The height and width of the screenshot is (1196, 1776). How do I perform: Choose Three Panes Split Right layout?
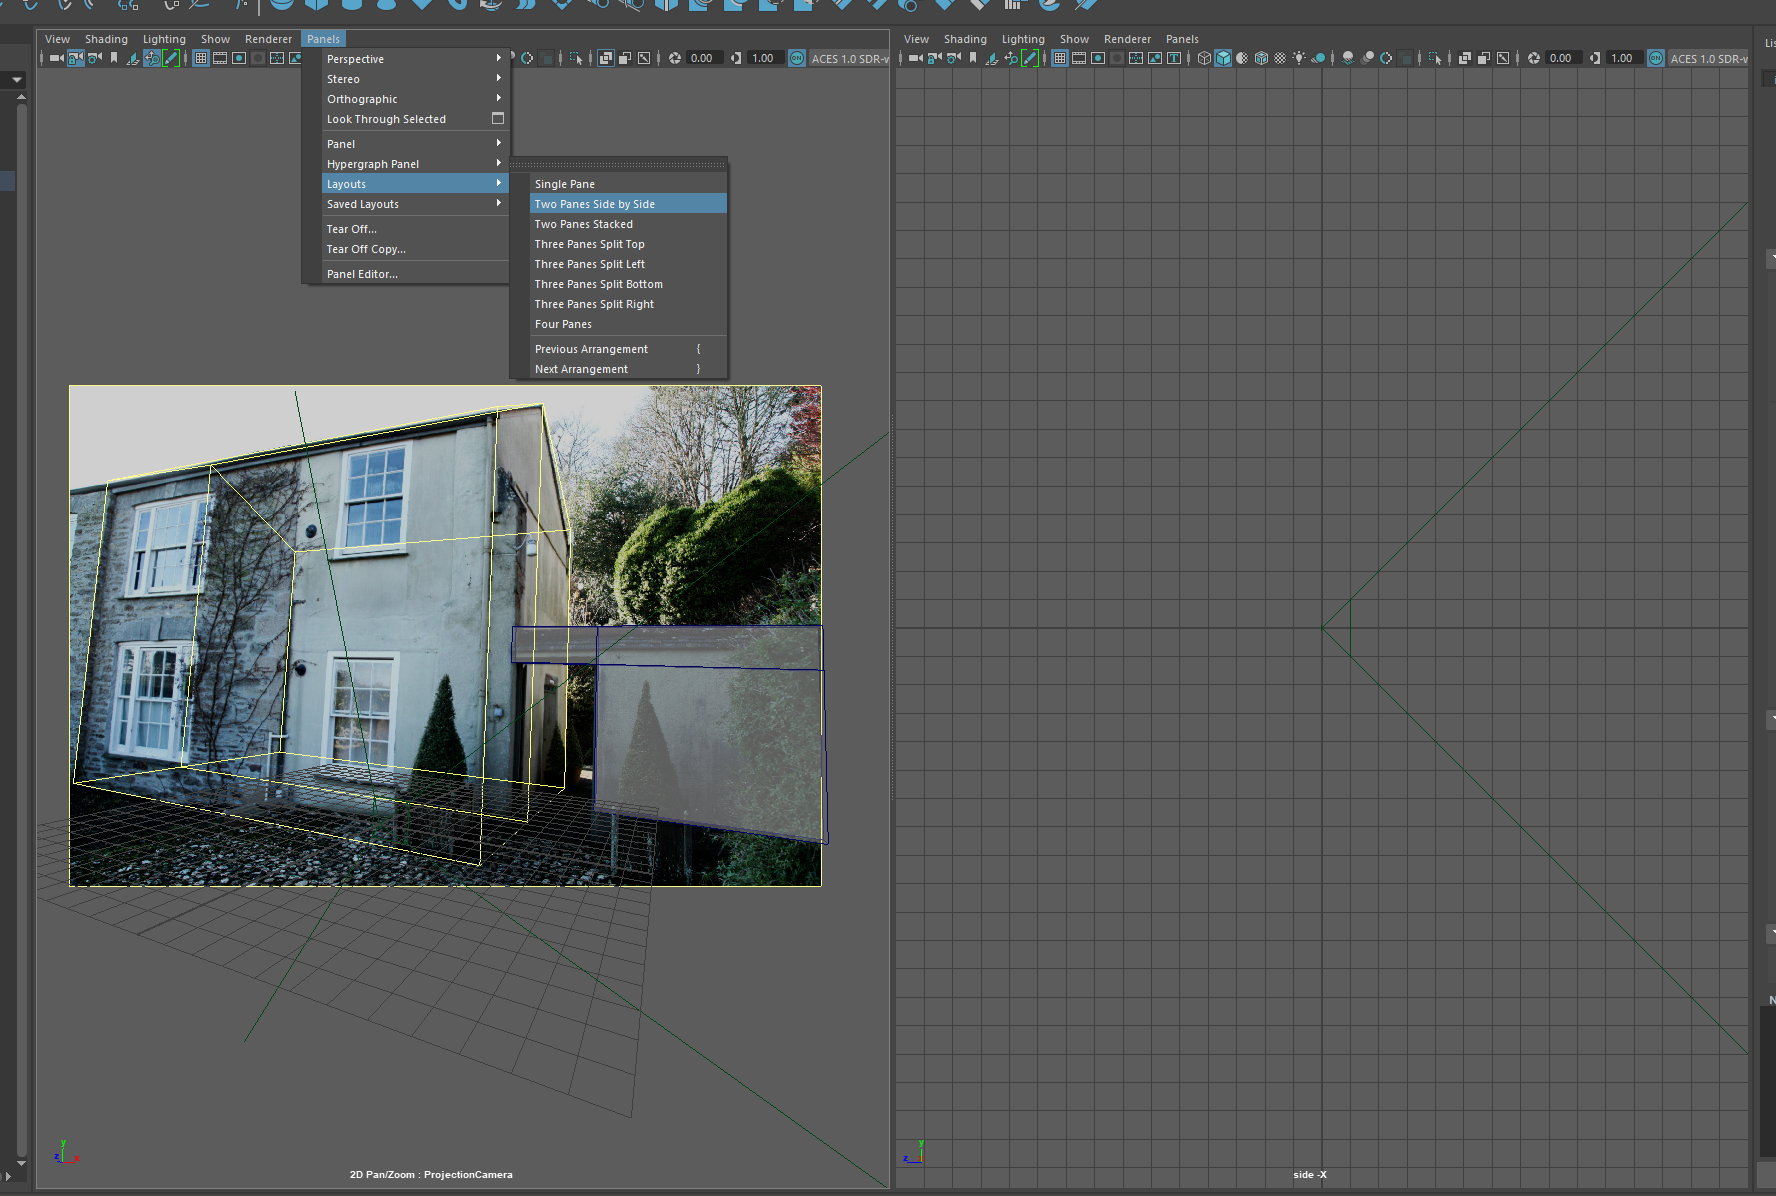(628, 304)
